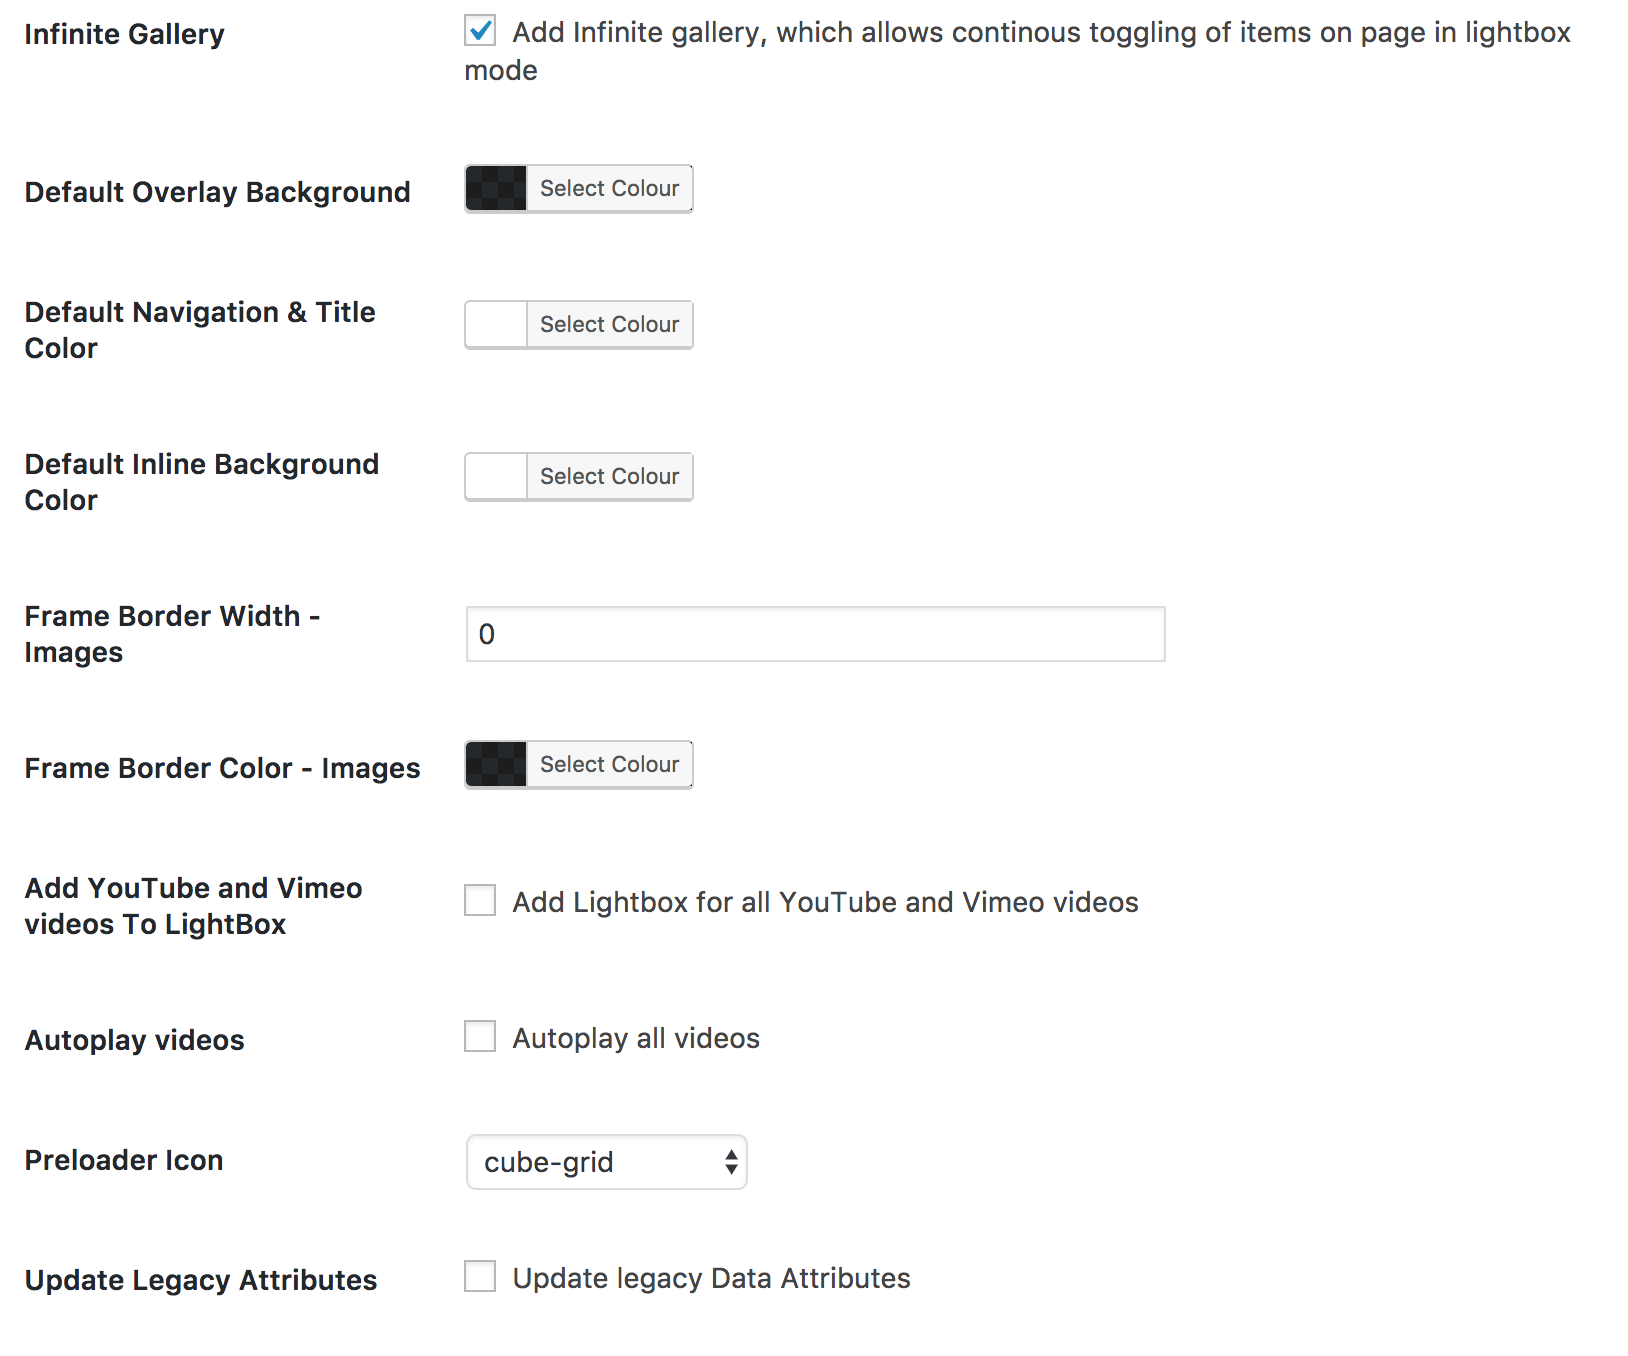Viewport: 1628px width, 1356px height.
Task: Focus the Frame Border Width input field
Action: 815,634
